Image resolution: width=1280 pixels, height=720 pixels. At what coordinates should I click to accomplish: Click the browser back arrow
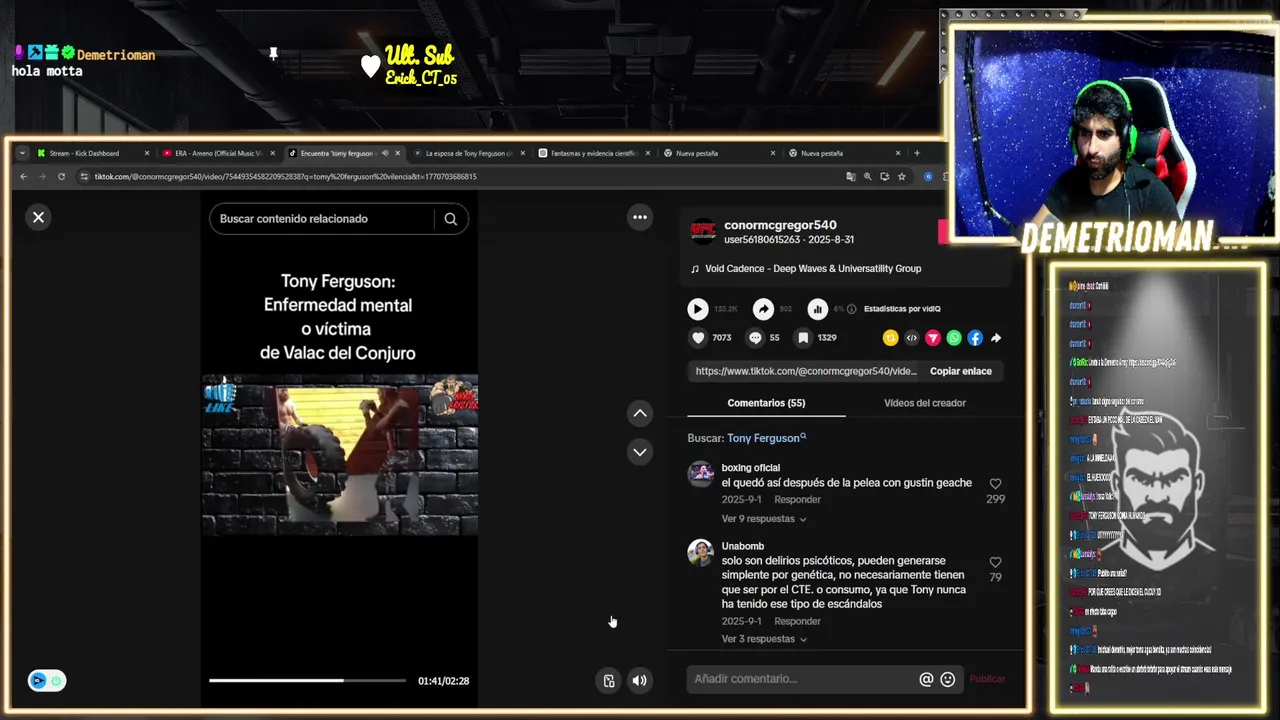(23, 176)
